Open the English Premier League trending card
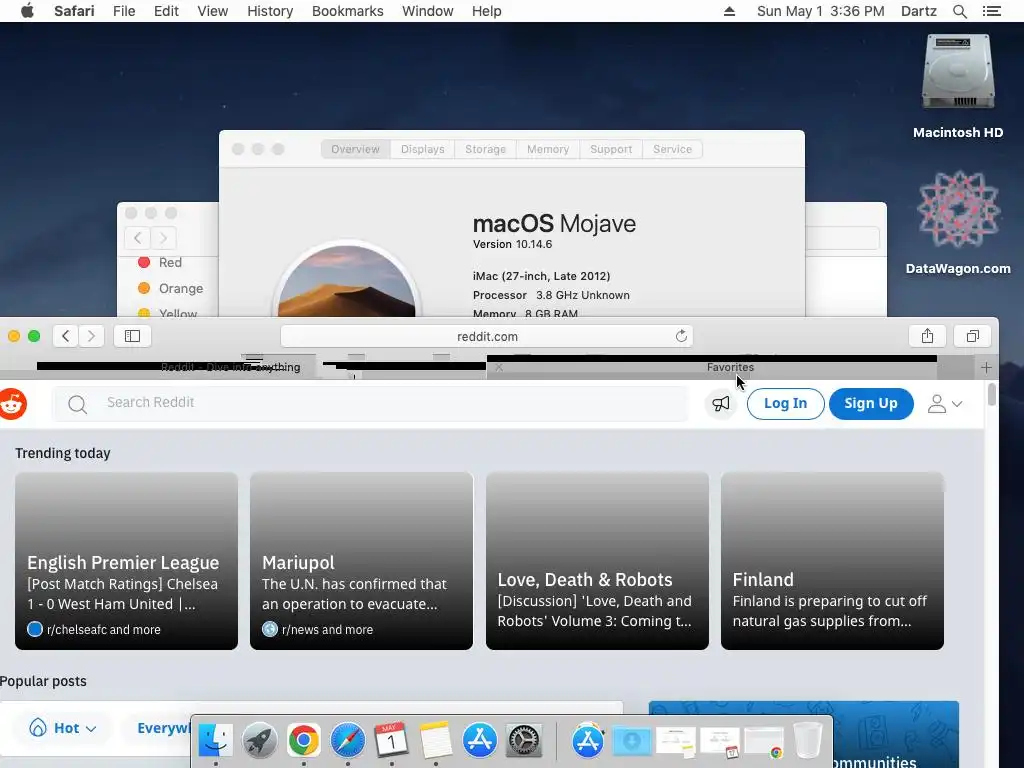Image resolution: width=1024 pixels, height=768 pixels. [x=126, y=561]
